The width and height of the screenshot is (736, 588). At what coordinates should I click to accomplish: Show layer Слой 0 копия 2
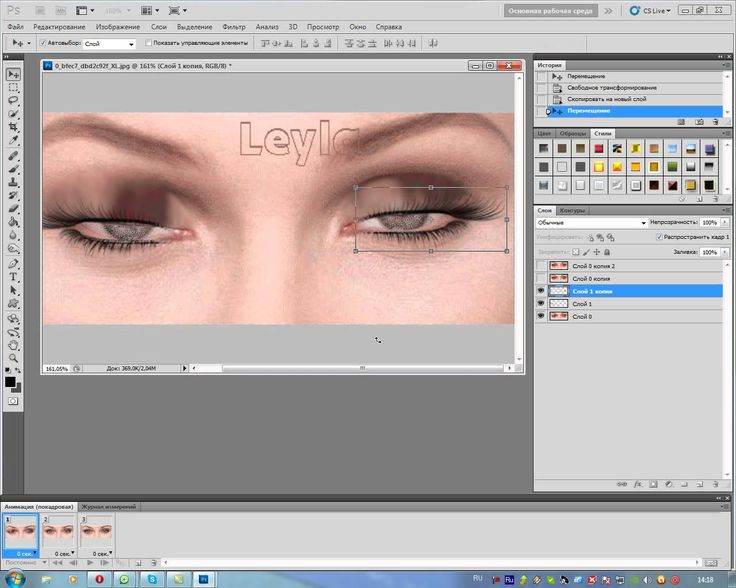tap(541, 266)
